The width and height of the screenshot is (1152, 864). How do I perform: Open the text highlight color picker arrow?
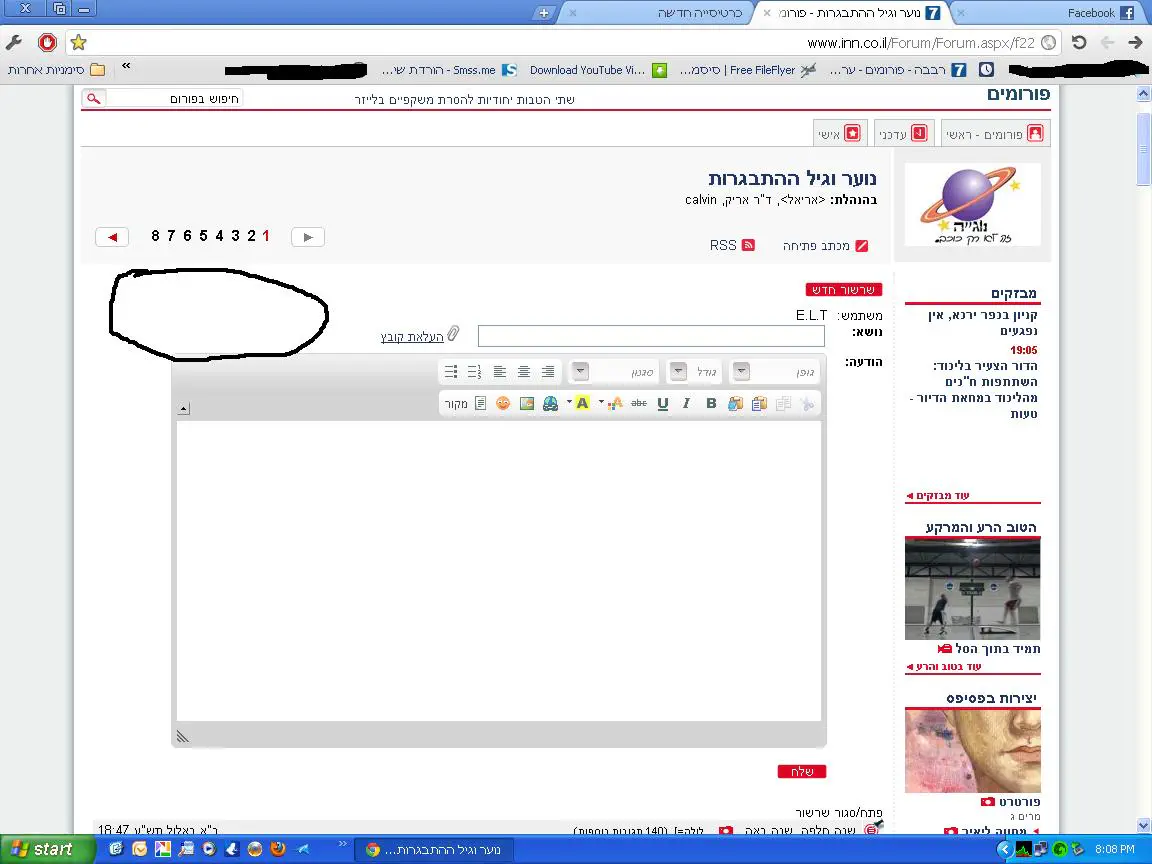pos(570,403)
